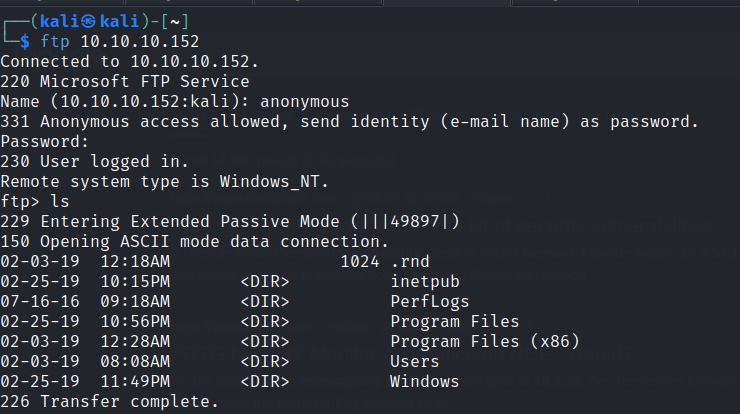Select the 'PerfLogs' directory name
This screenshot has height=414, width=740.
point(430,301)
